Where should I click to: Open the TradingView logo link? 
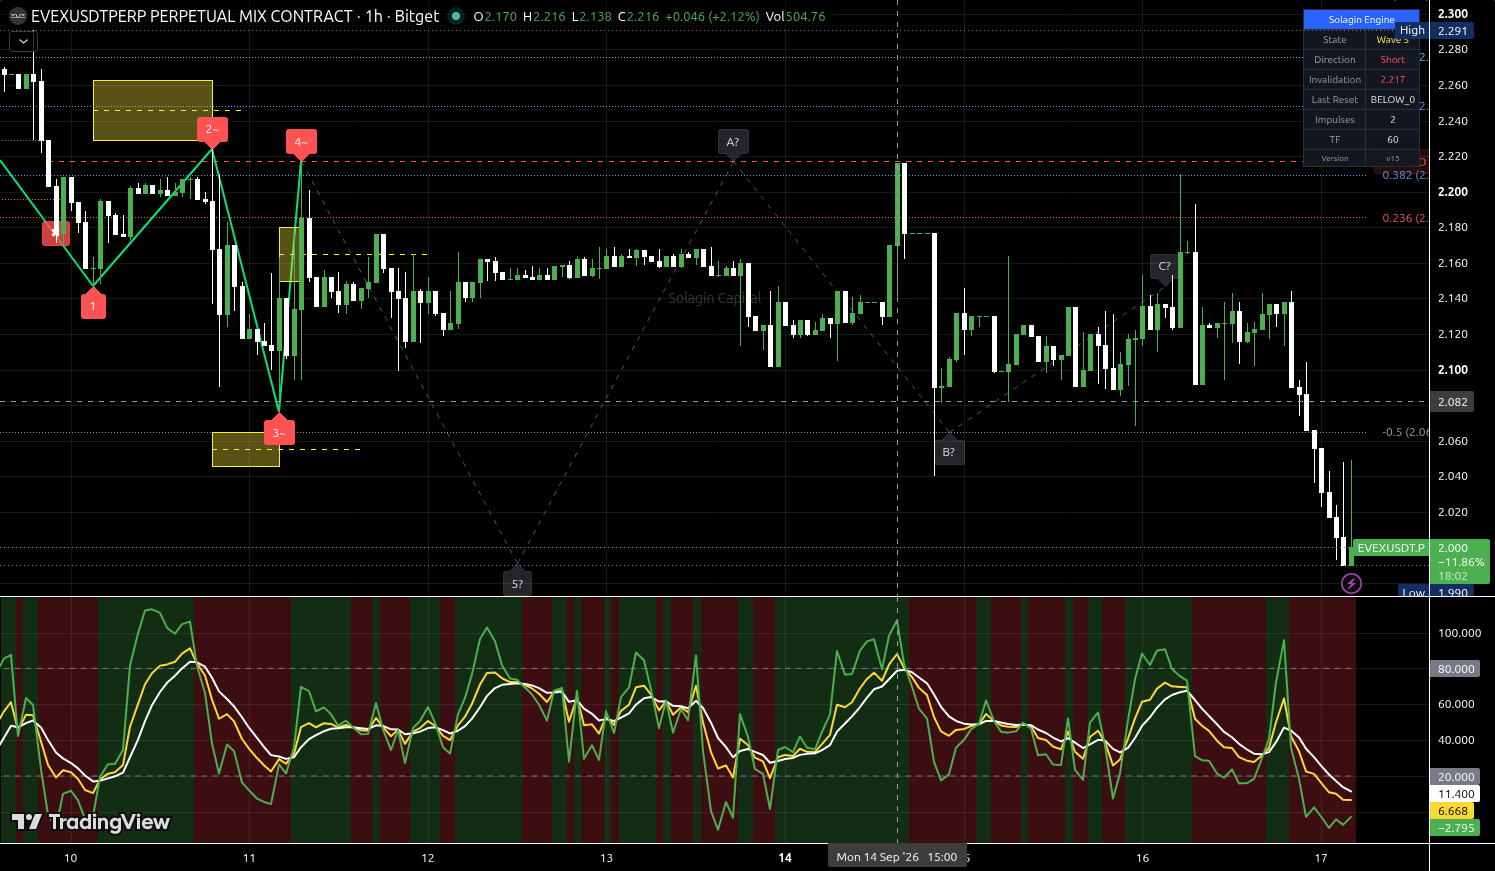[x=91, y=822]
